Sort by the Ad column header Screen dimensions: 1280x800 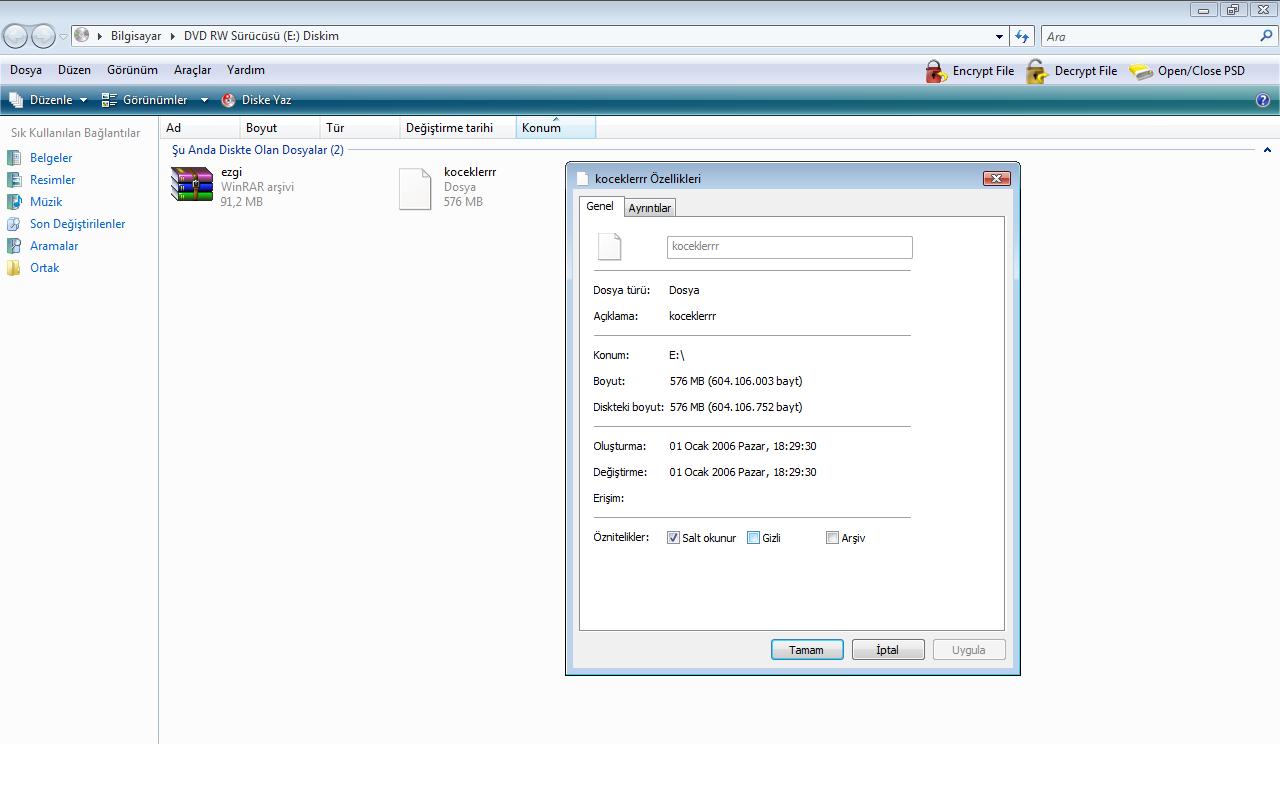[200, 128]
